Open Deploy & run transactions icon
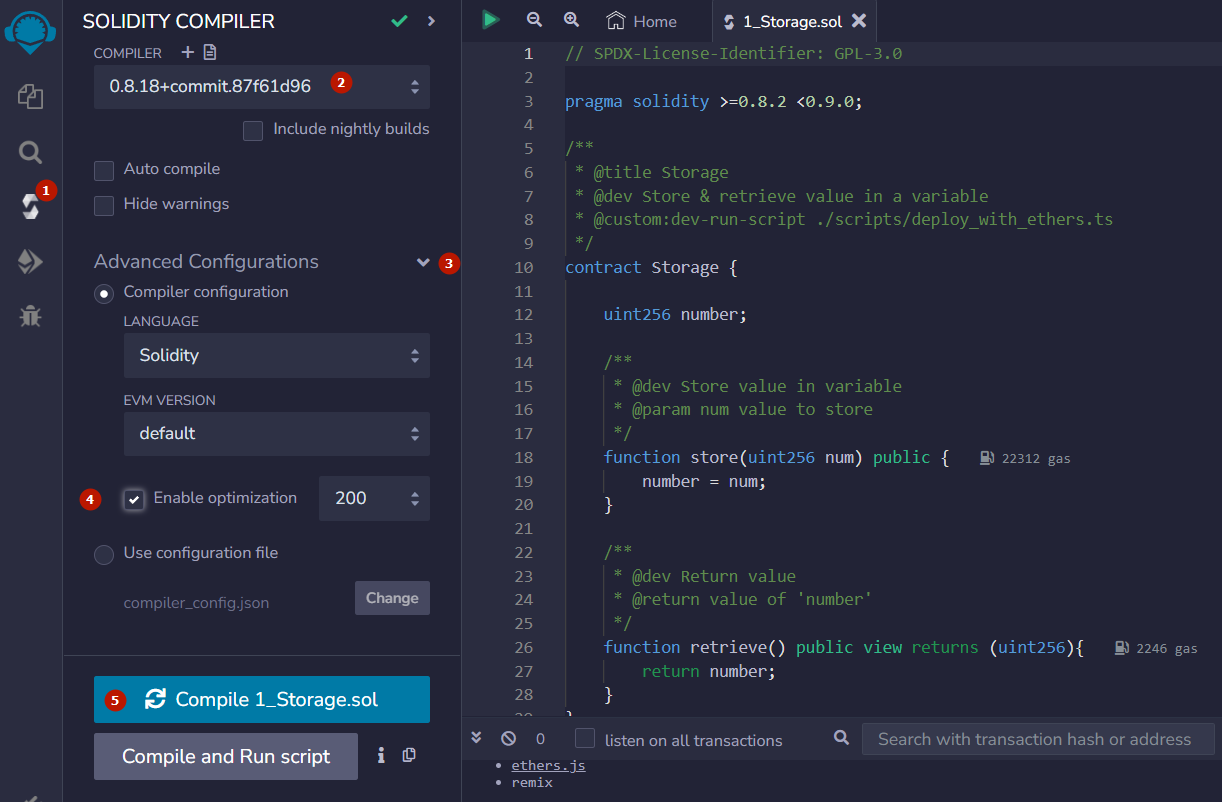Image resolution: width=1222 pixels, height=802 pixels. click(x=30, y=262)
